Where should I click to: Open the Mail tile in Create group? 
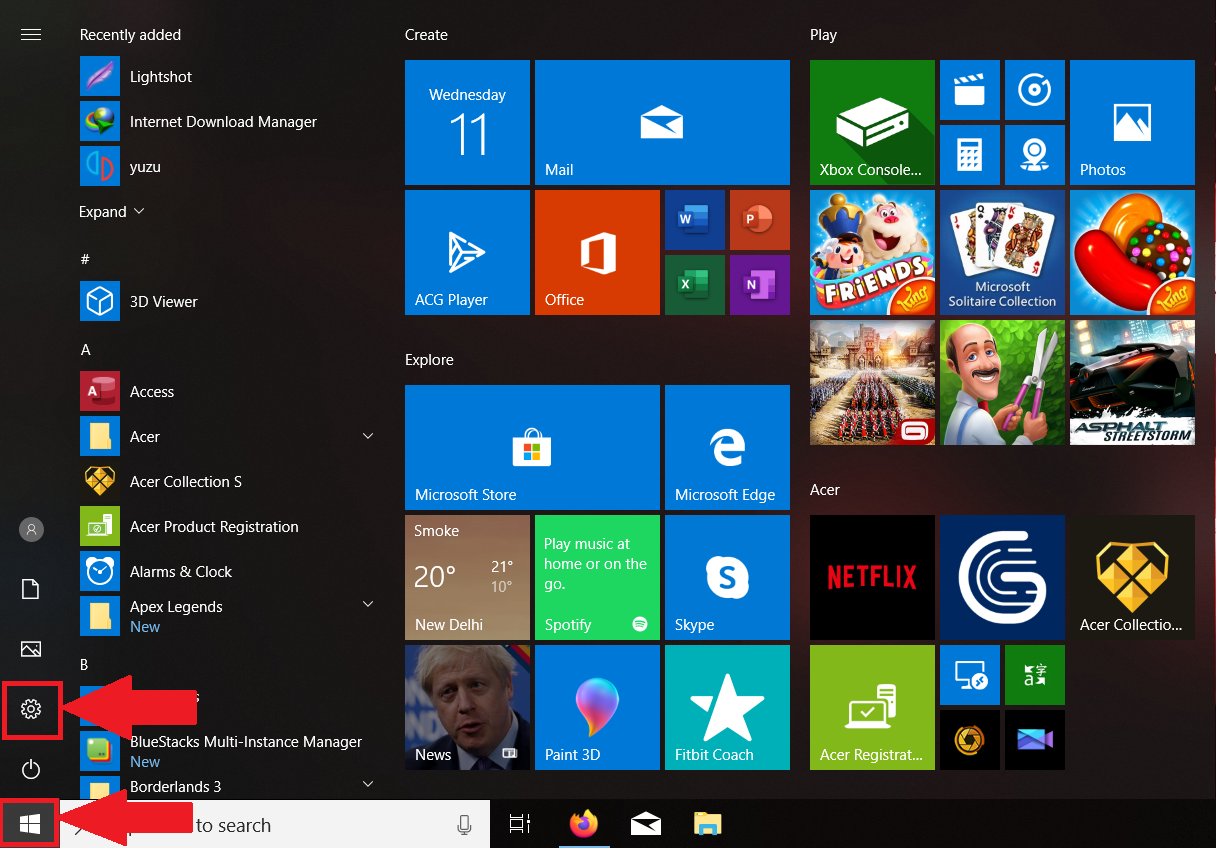(x=662, y=122)
